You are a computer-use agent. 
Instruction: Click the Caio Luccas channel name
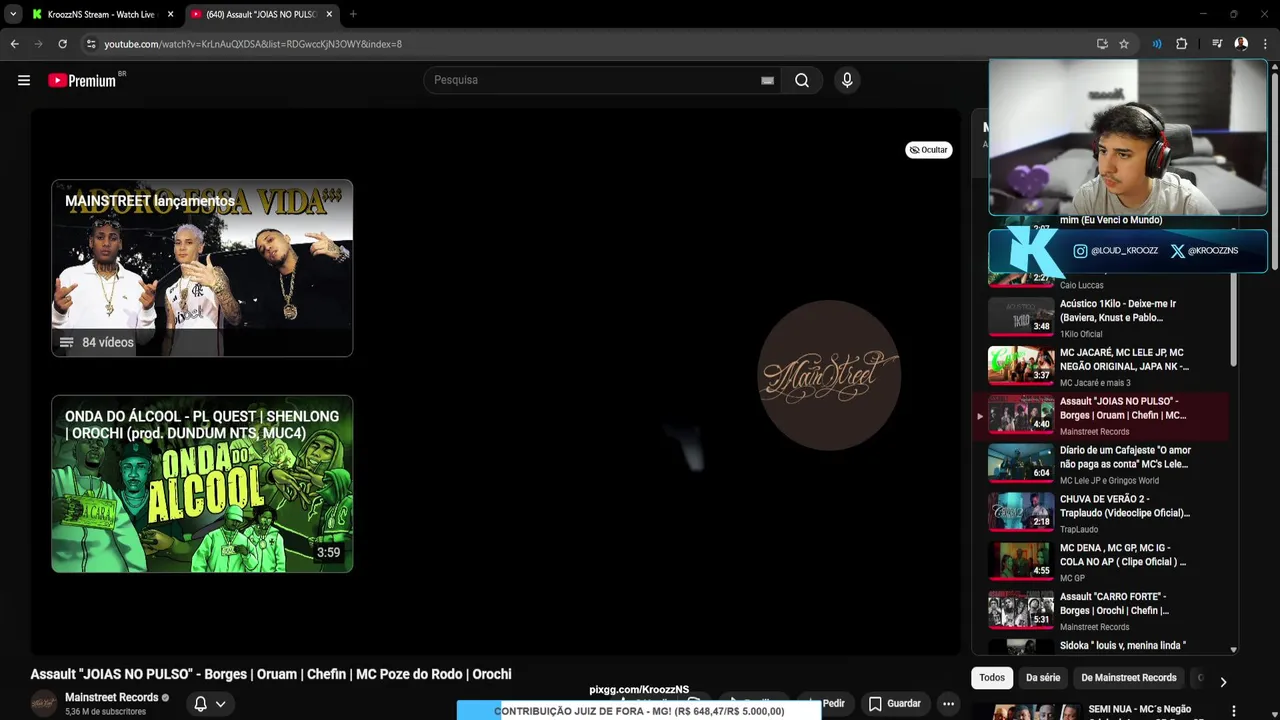pyautogui.click(x=1081, y=285)
